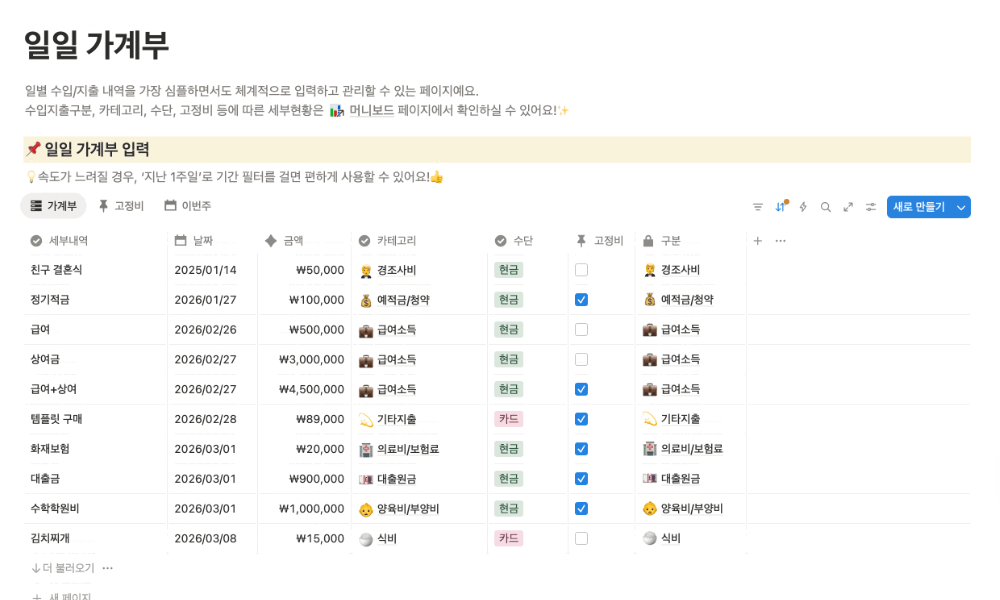Screen dimensions: 1000x600
Task: Click the pink 카드 tag for 템플릿 구매
Action: [509, 419]
